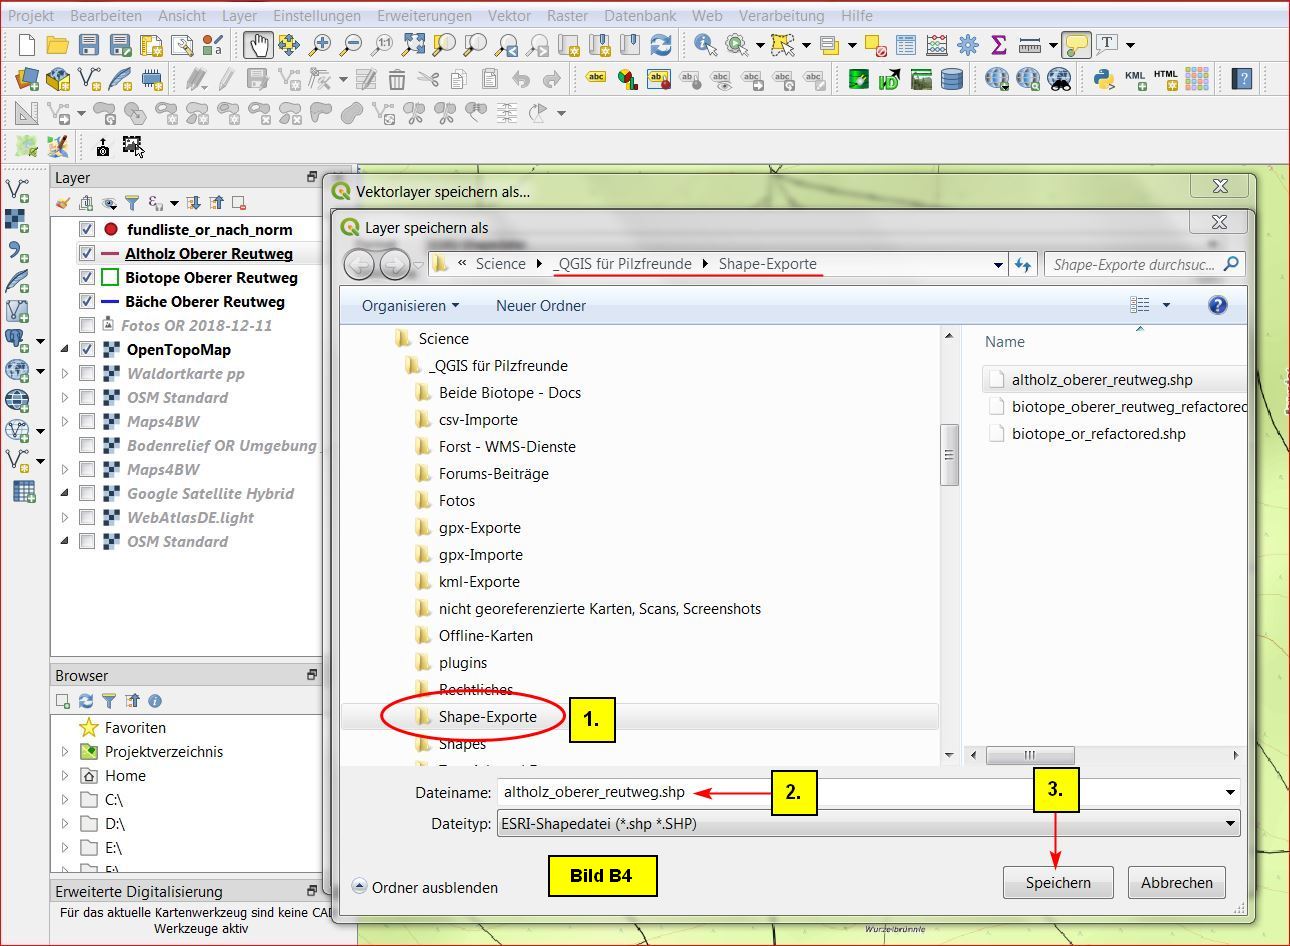This screenshot has height=946, width=1290.
Task: Open the Dateityp file type dropdown
Action: pyautogui.click(x=1229, y=824)
